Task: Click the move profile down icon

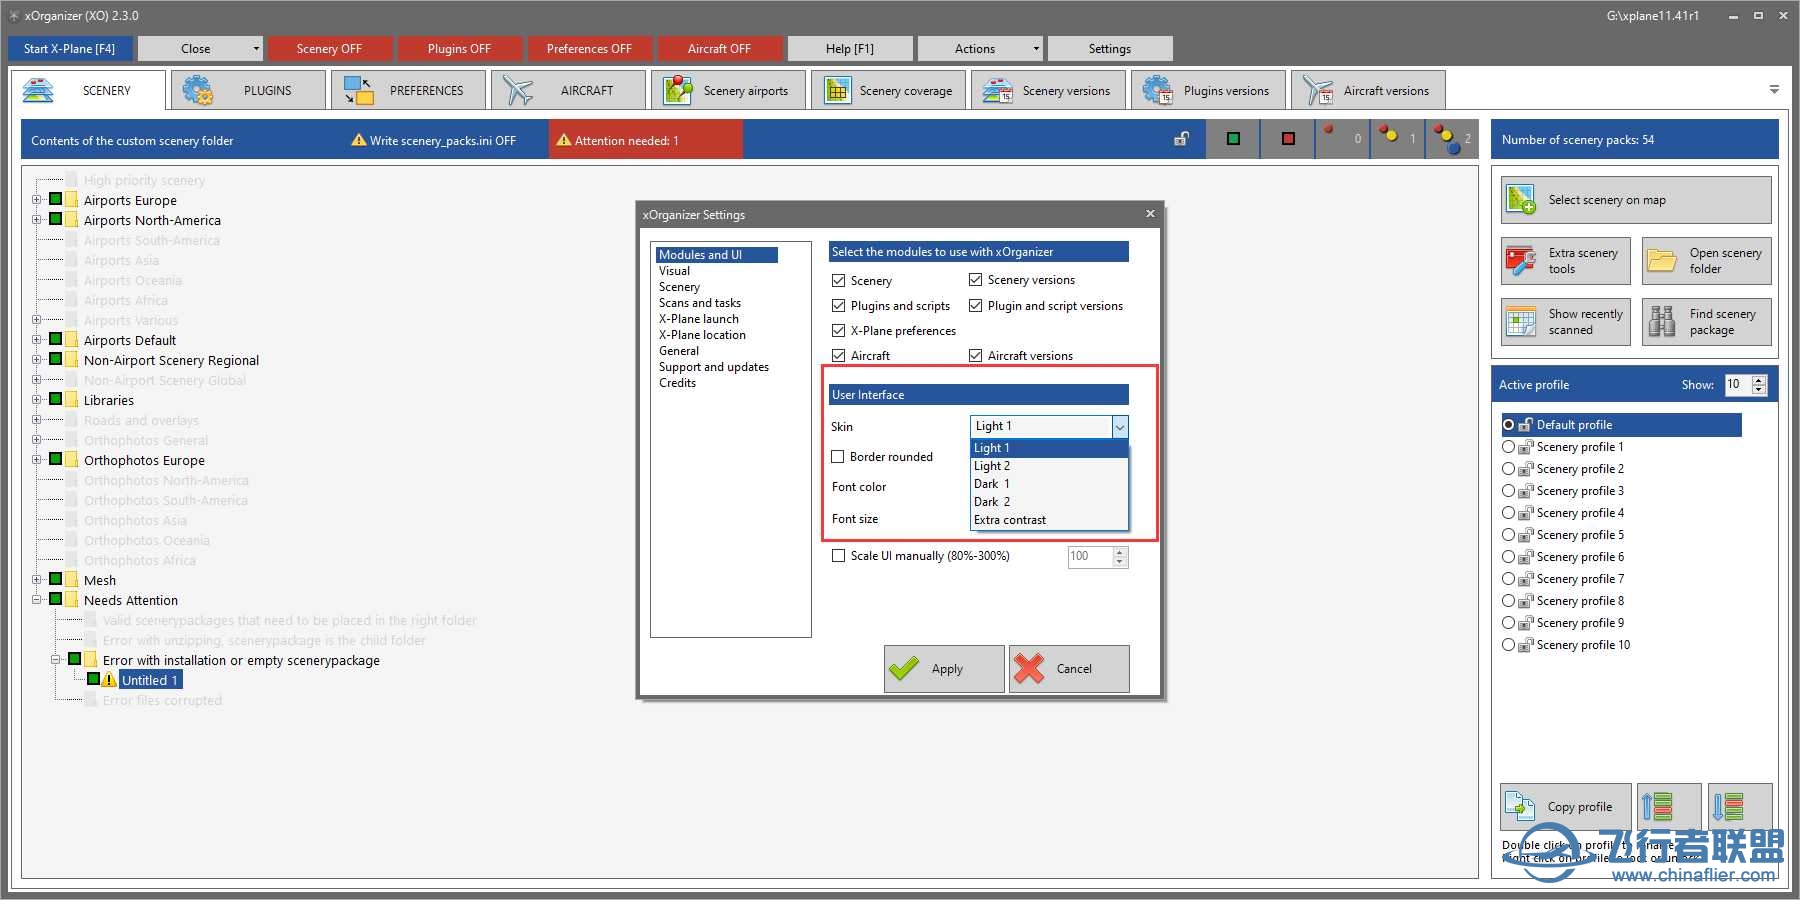Action: pyautogui.click(x=1728, y=806)
